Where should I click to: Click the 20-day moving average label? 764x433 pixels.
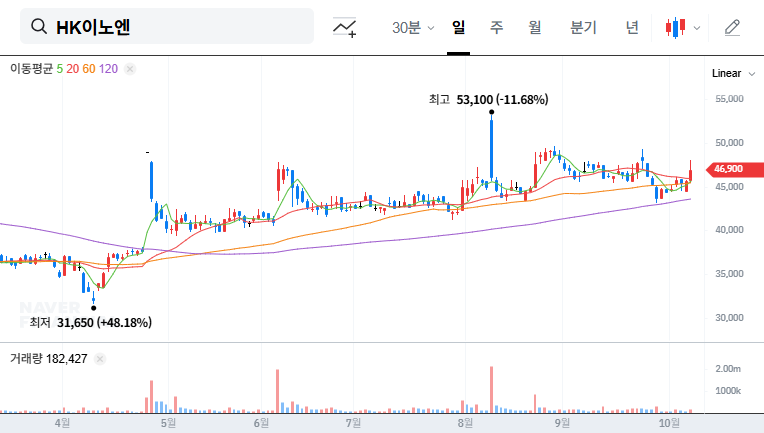click(73, 69)
